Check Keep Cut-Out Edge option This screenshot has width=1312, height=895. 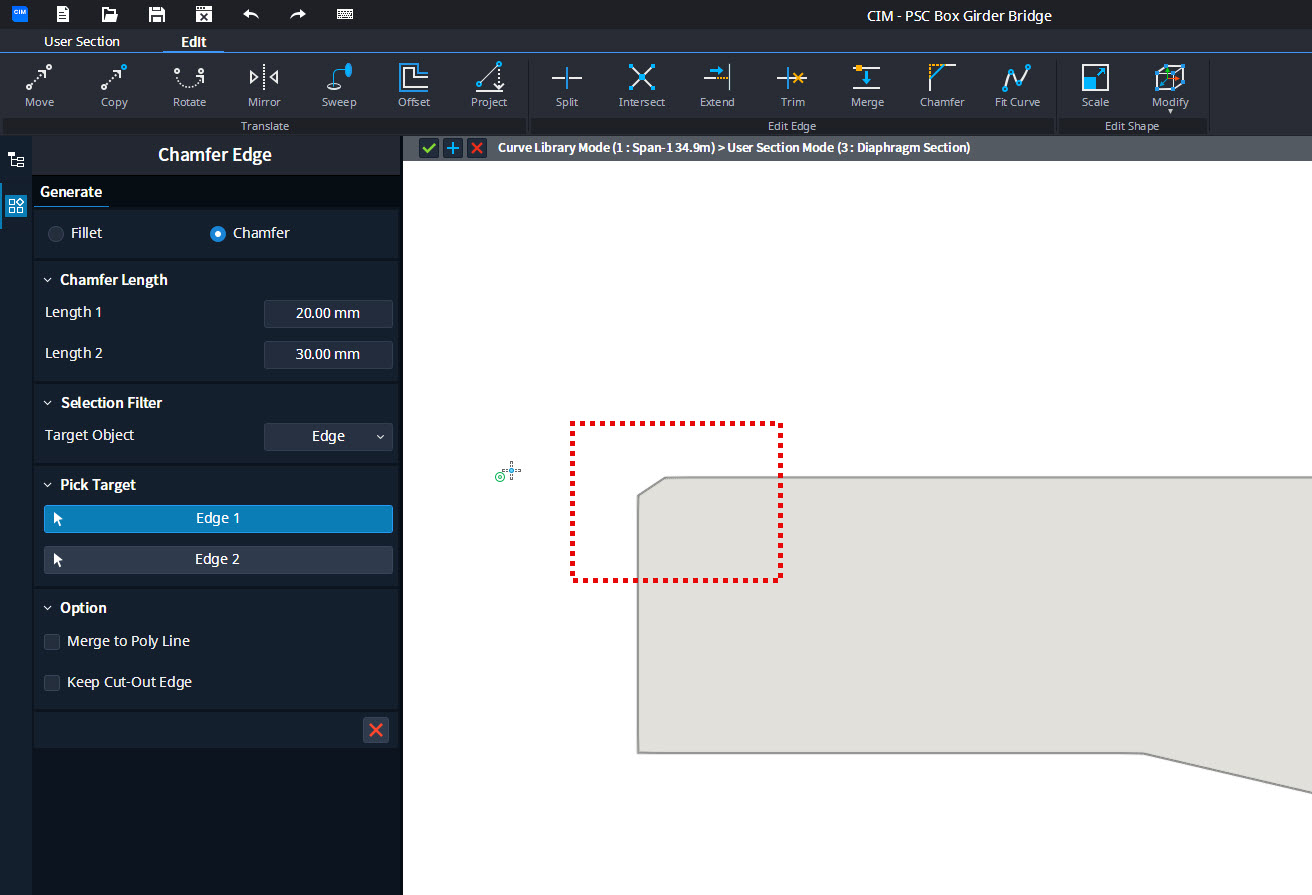pyautogui.click(x=51, y=682)
